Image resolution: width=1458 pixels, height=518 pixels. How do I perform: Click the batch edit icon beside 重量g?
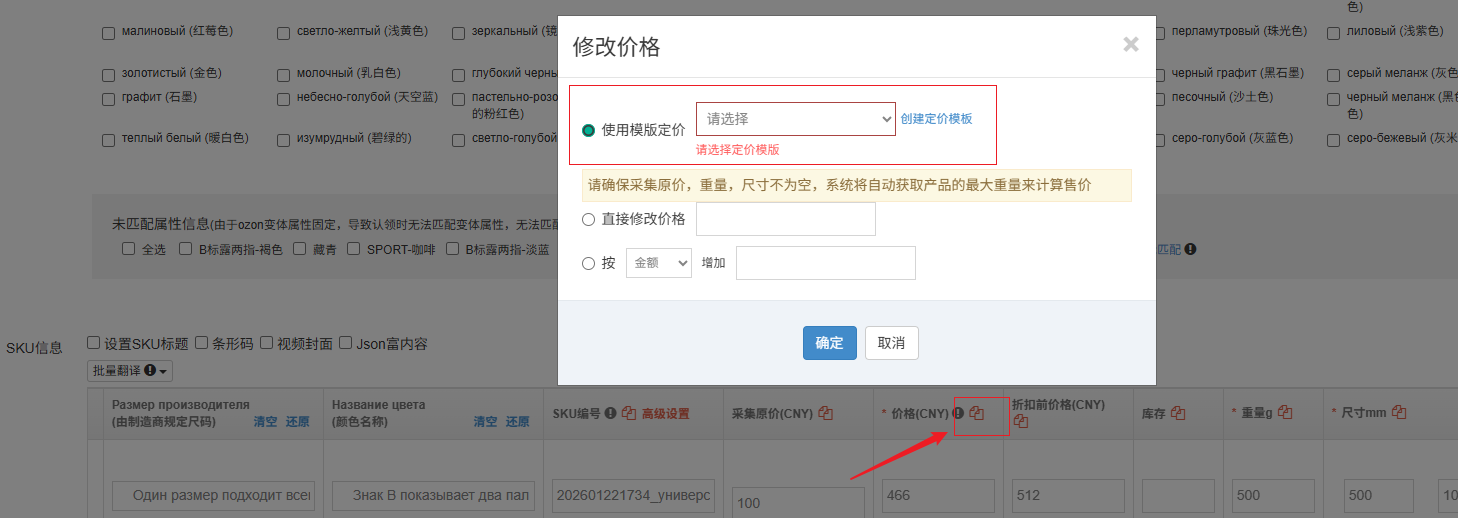(1285, 413)
